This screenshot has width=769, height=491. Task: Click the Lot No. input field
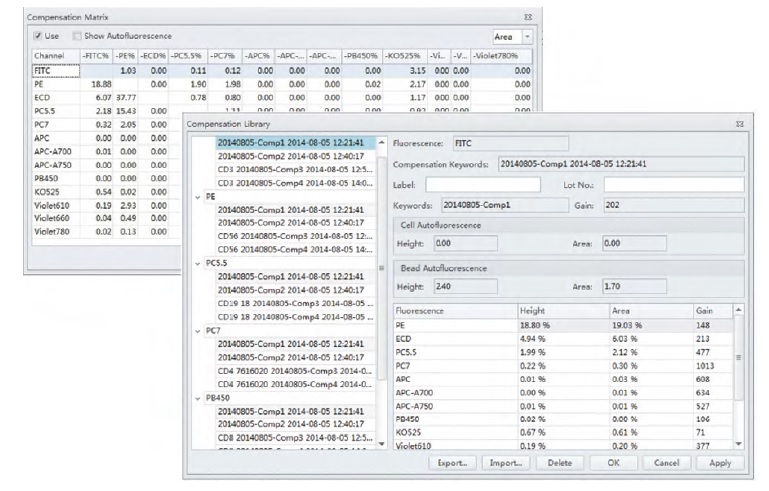674,185
